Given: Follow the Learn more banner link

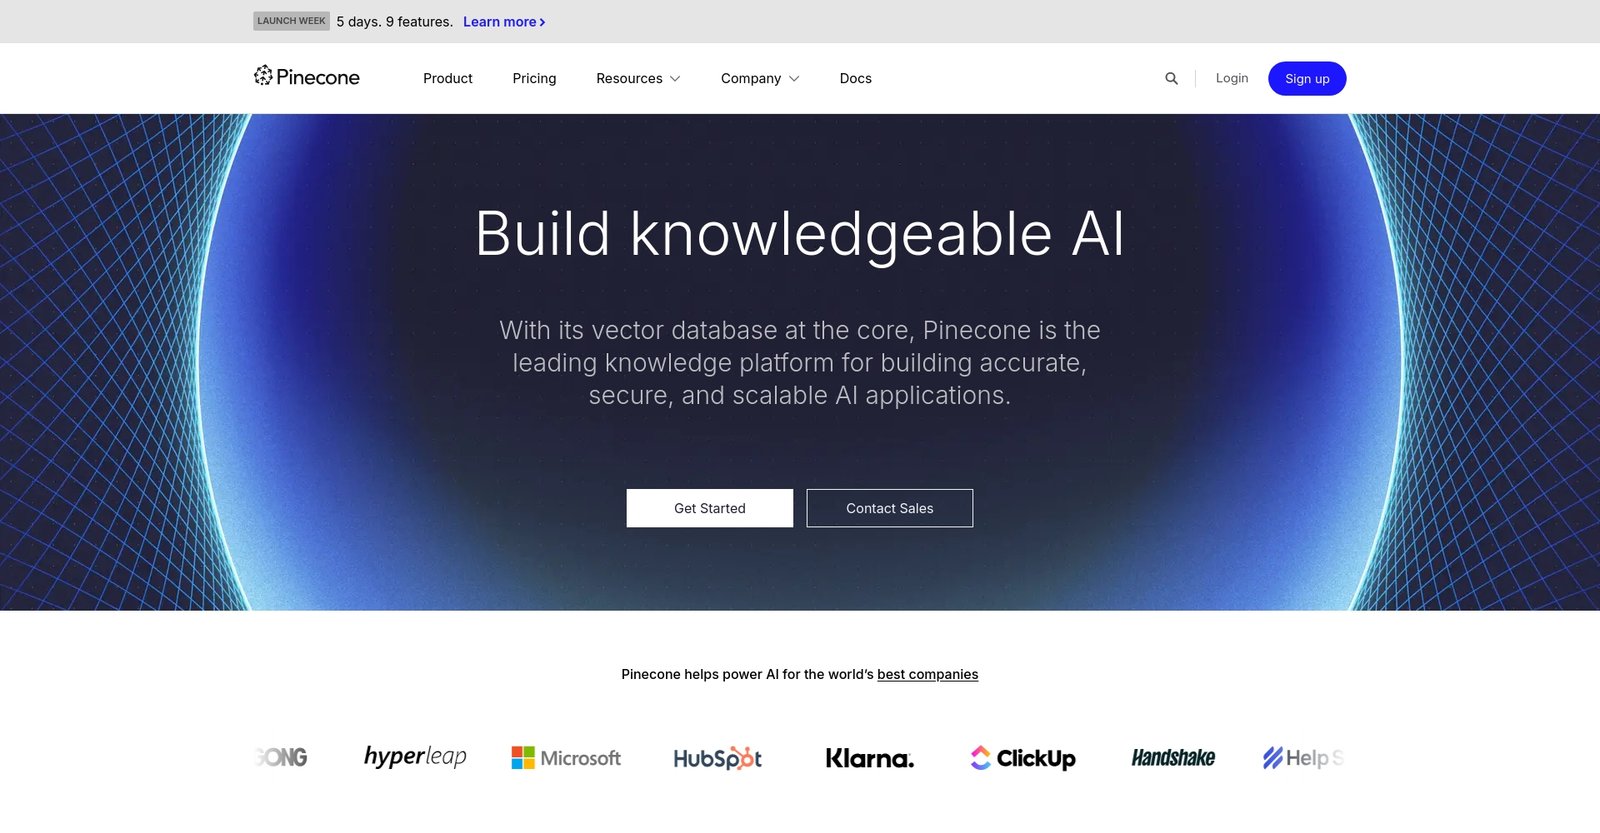Looking at the screenshot, I should pos(503,22).
